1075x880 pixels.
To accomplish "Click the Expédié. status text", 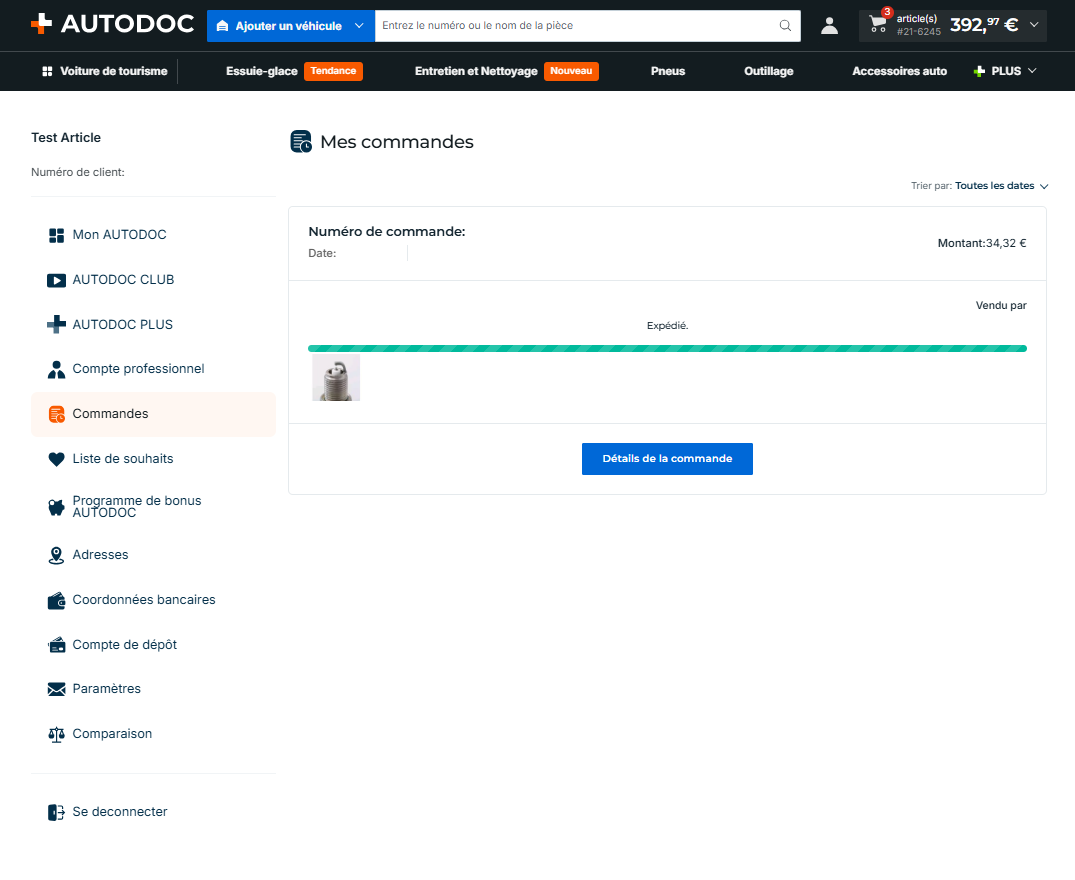I will click(667, 326).
